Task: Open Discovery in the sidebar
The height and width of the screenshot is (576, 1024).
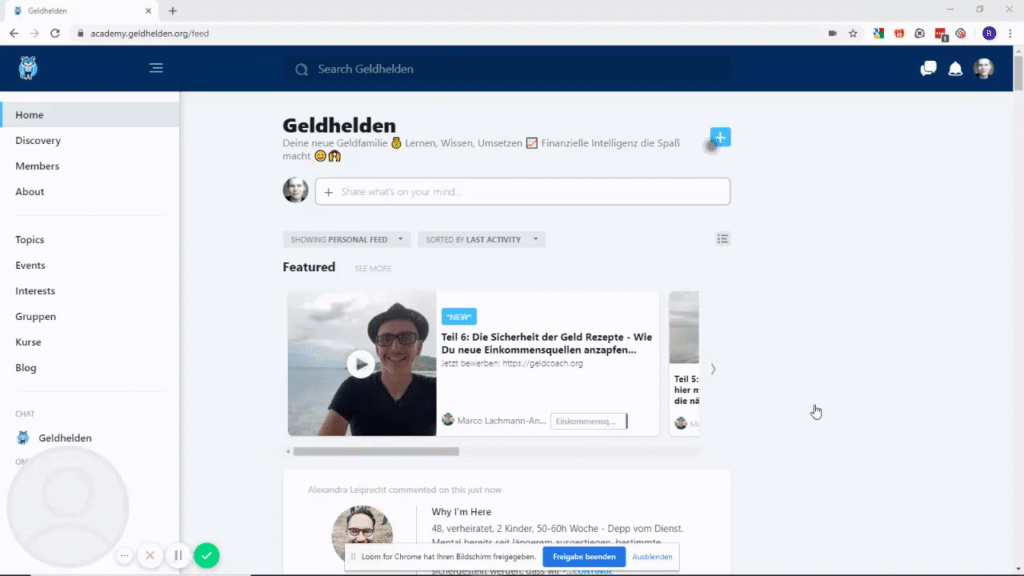Action: point(38,140)
